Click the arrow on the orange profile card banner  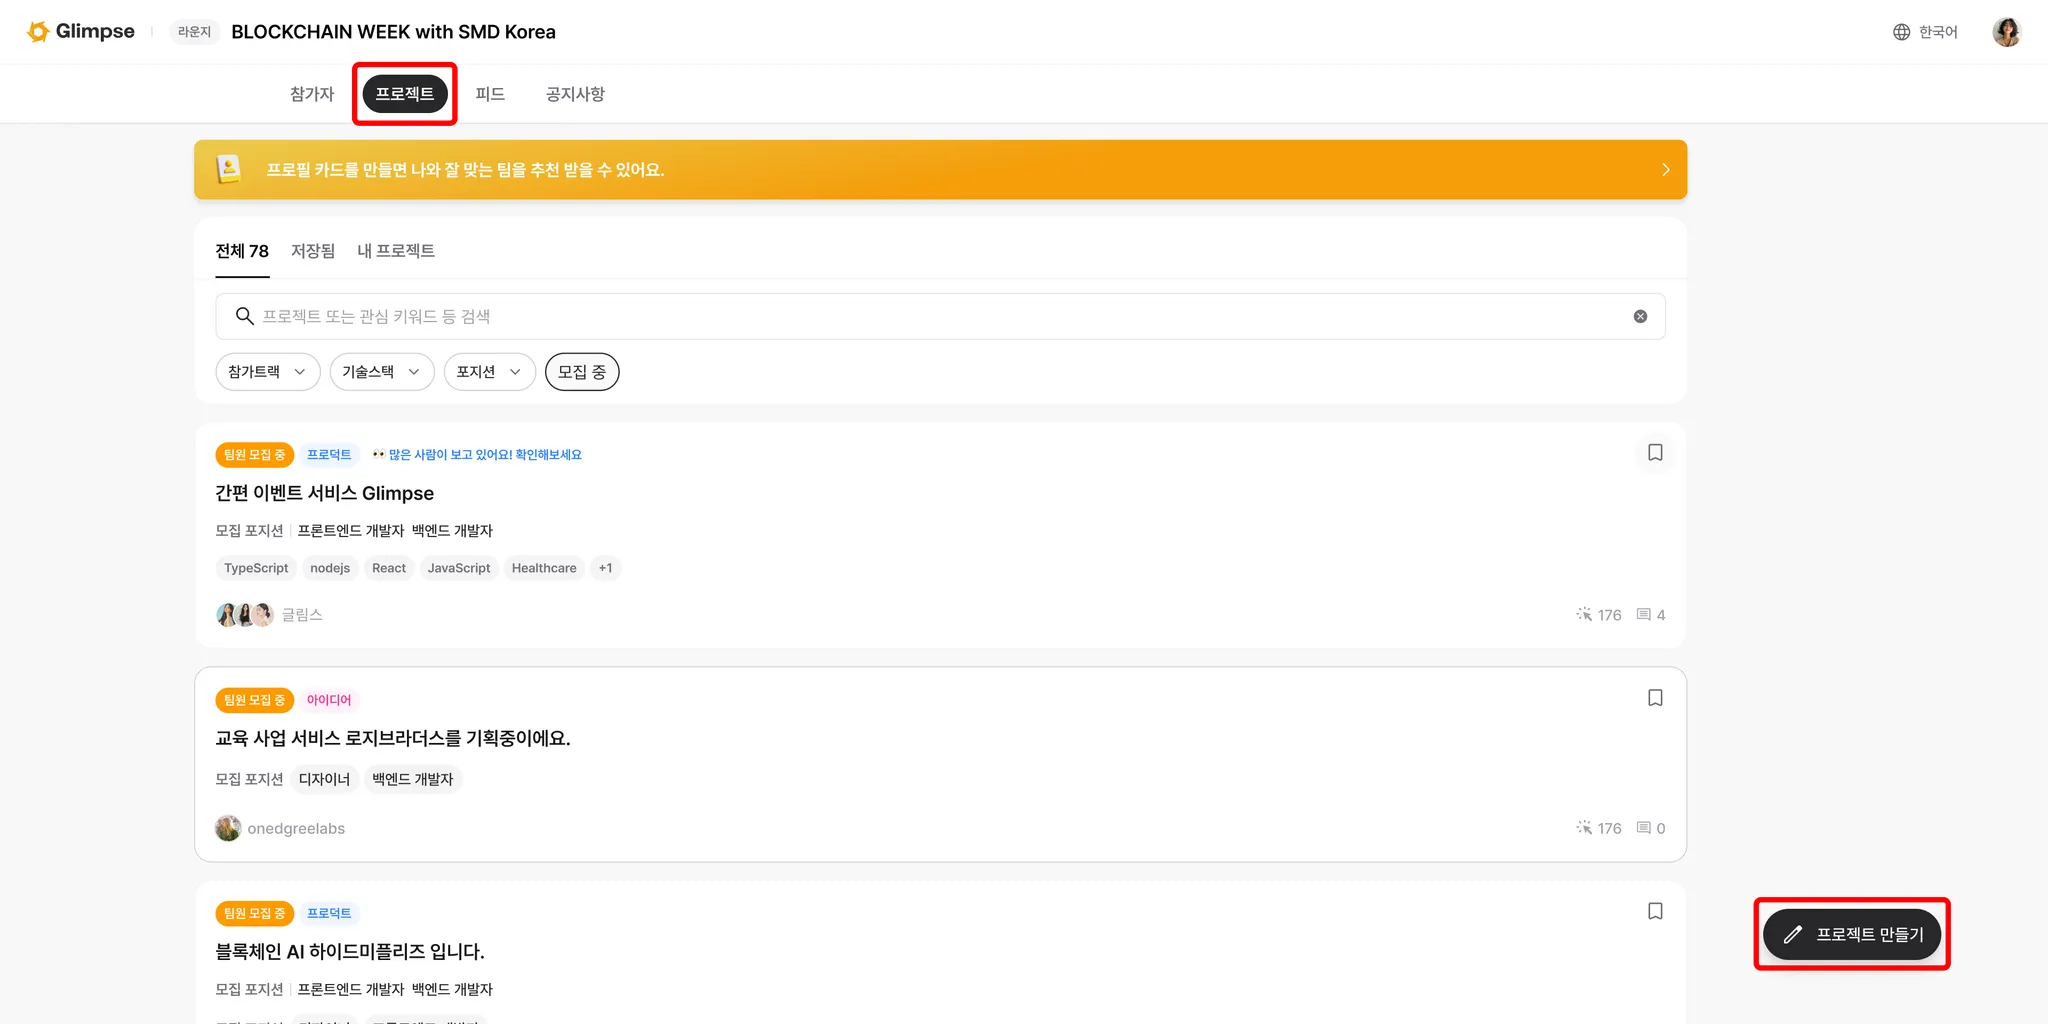(x=1665, y=170)
